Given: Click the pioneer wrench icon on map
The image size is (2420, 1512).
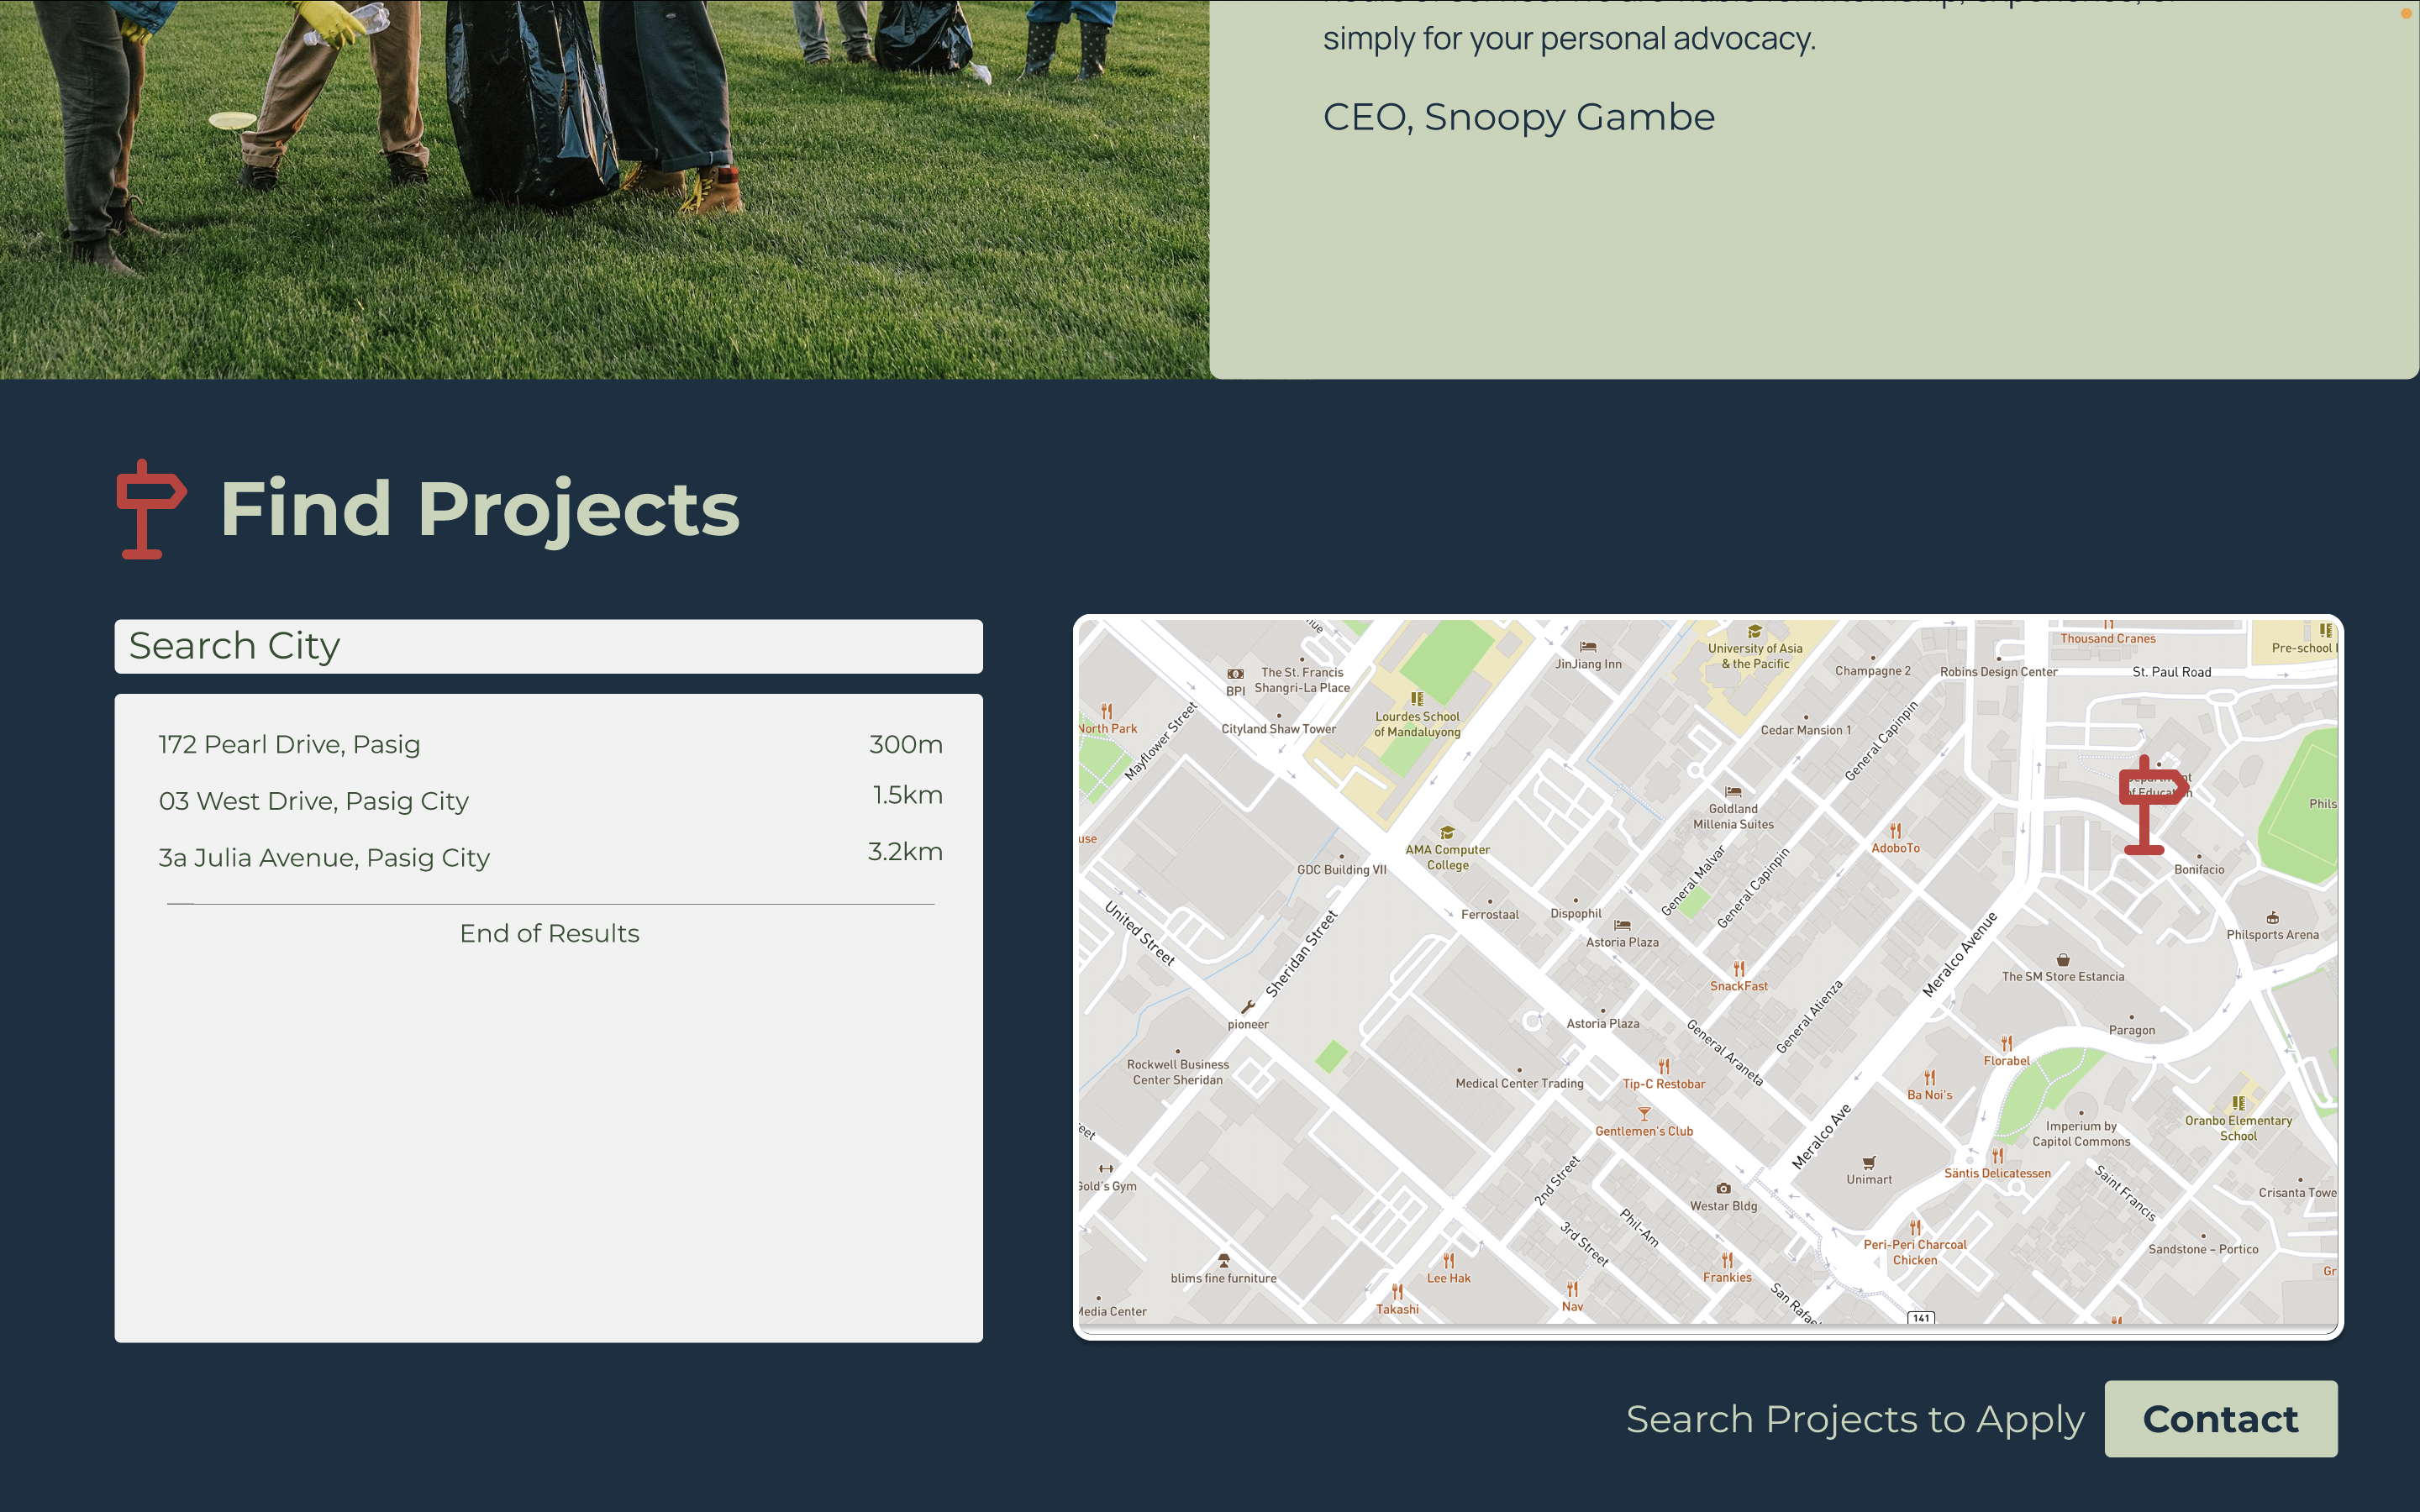Looking at the screenshot, I should pyautogui.click(x=1247, y=1007).
